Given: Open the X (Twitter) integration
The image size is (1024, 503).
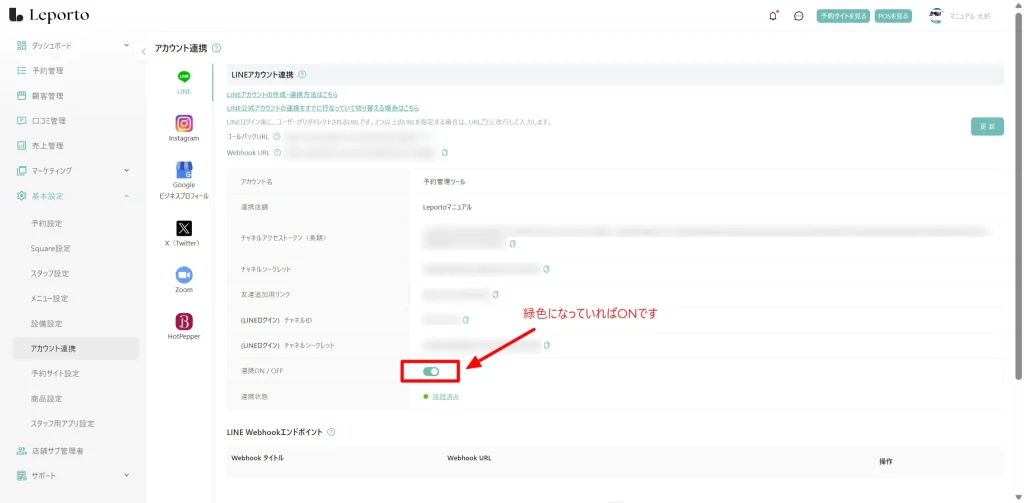Looking at the screenshot, I should (x=184, y=229).
